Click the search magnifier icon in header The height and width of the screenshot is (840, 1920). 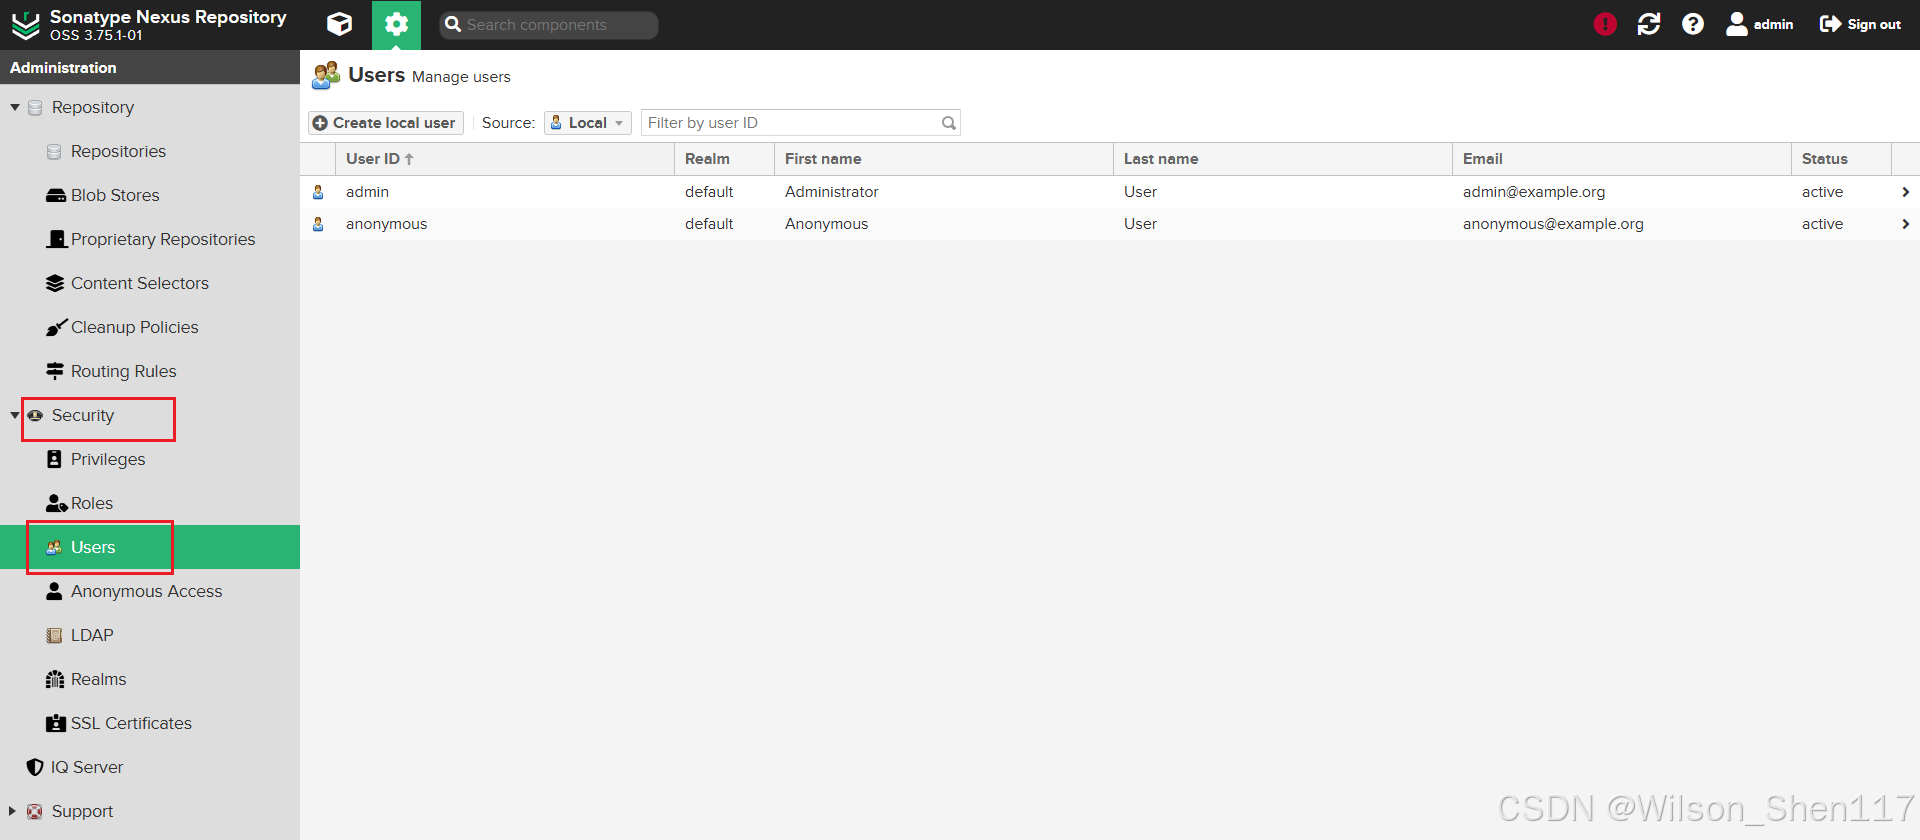(x=453, y=24)
